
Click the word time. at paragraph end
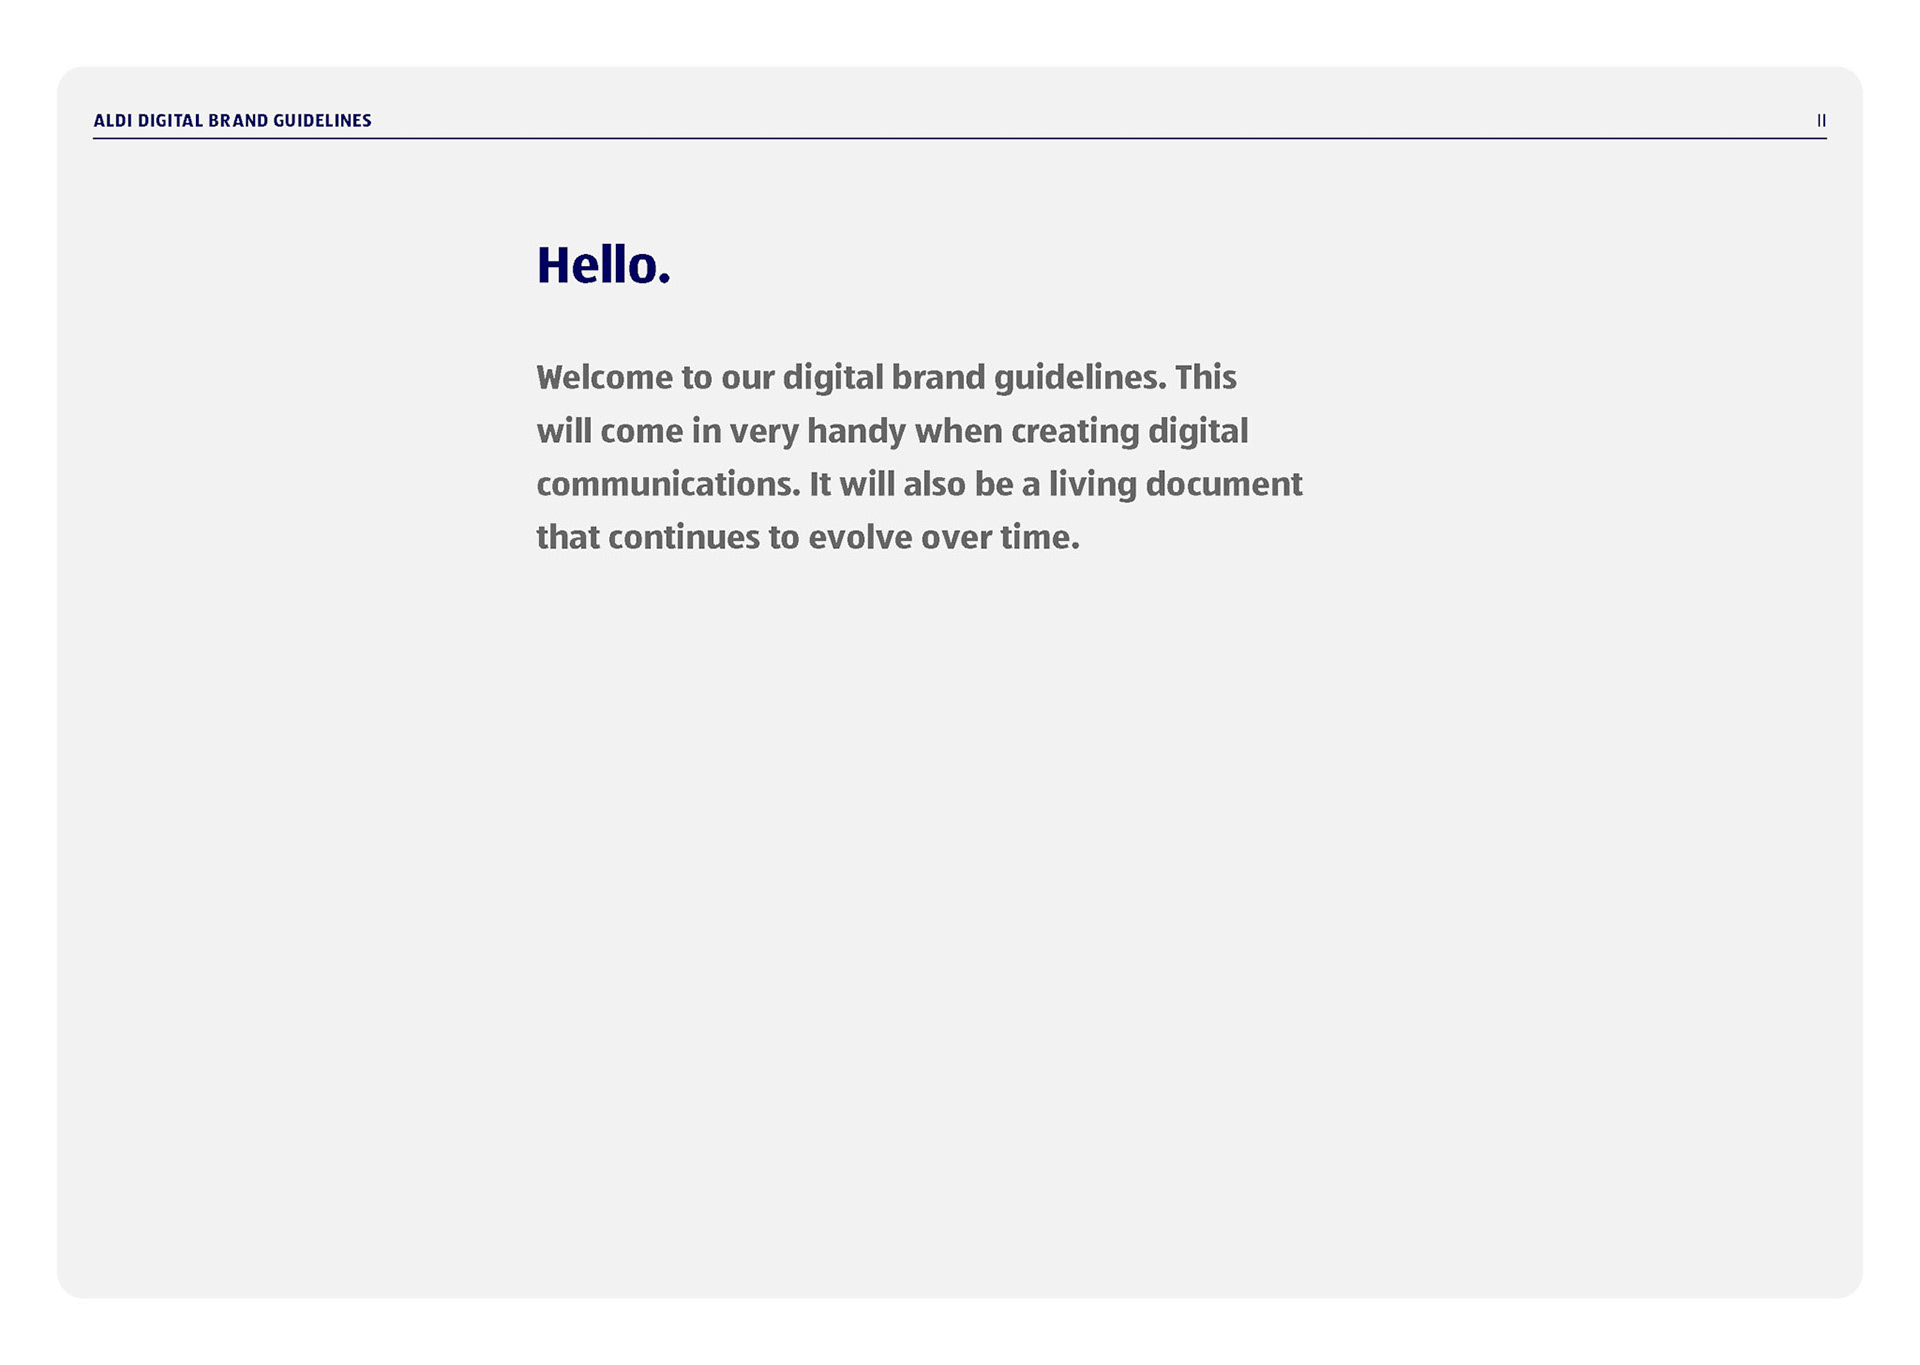tap(1040, 538)
